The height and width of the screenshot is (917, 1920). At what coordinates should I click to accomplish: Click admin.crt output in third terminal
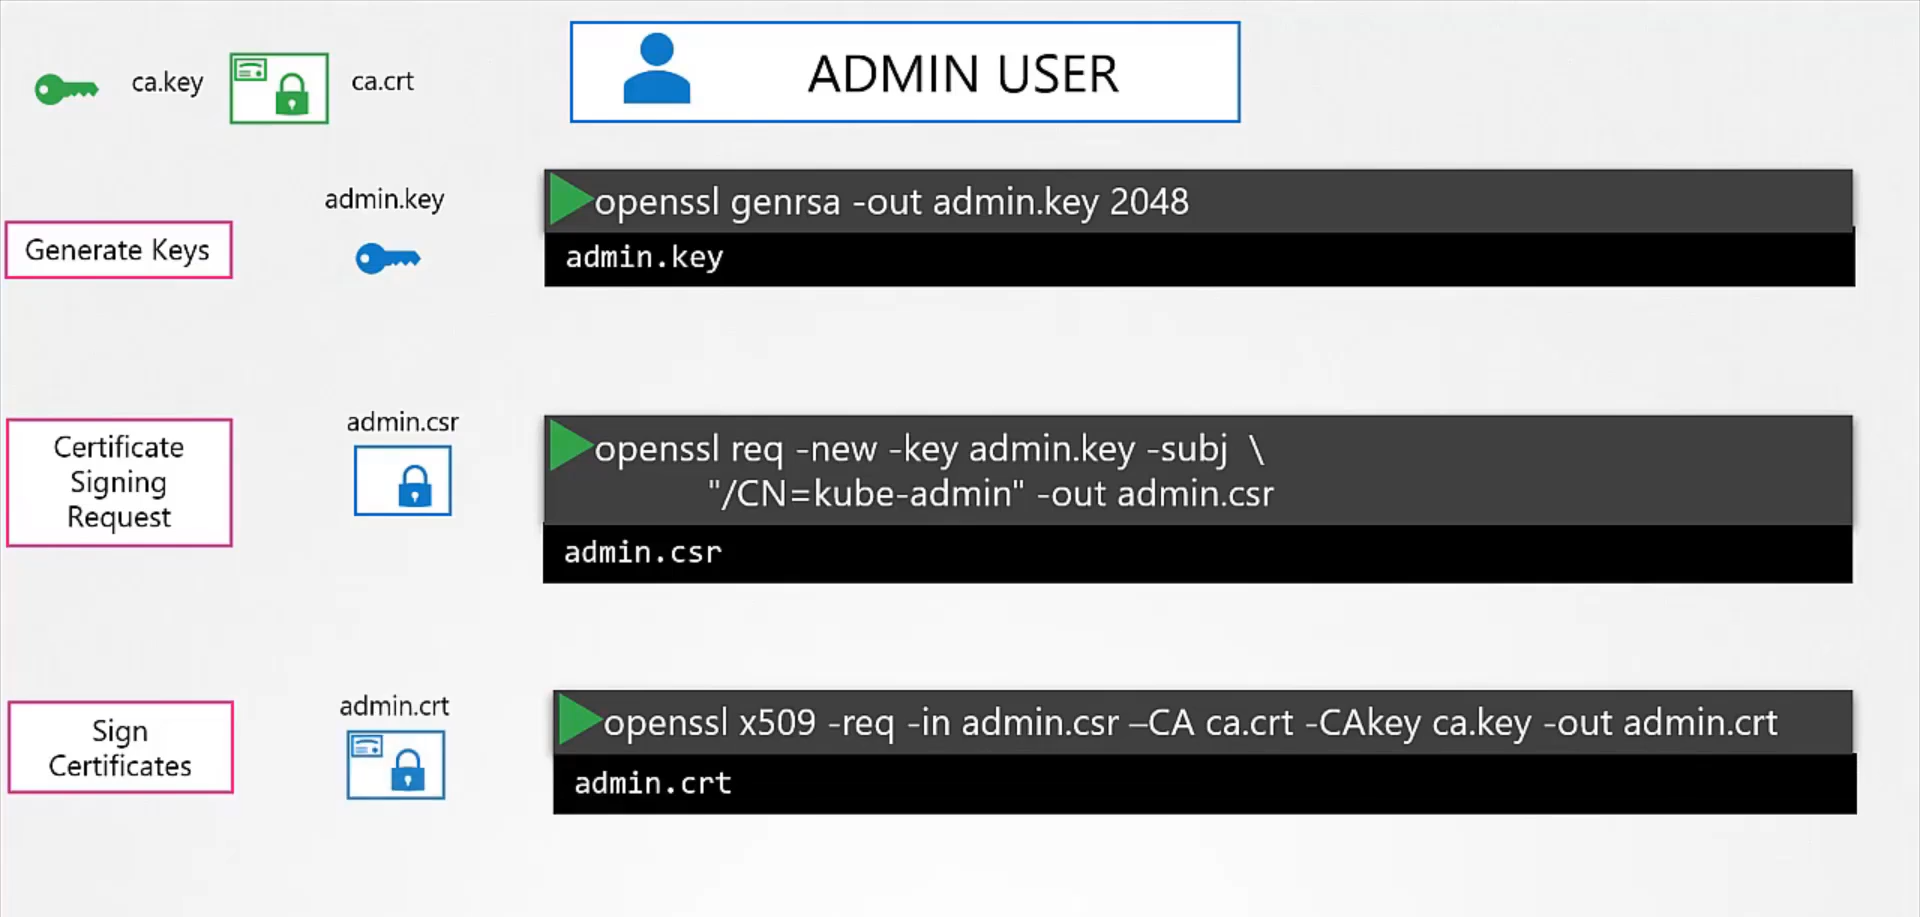[x=652, y=783]
